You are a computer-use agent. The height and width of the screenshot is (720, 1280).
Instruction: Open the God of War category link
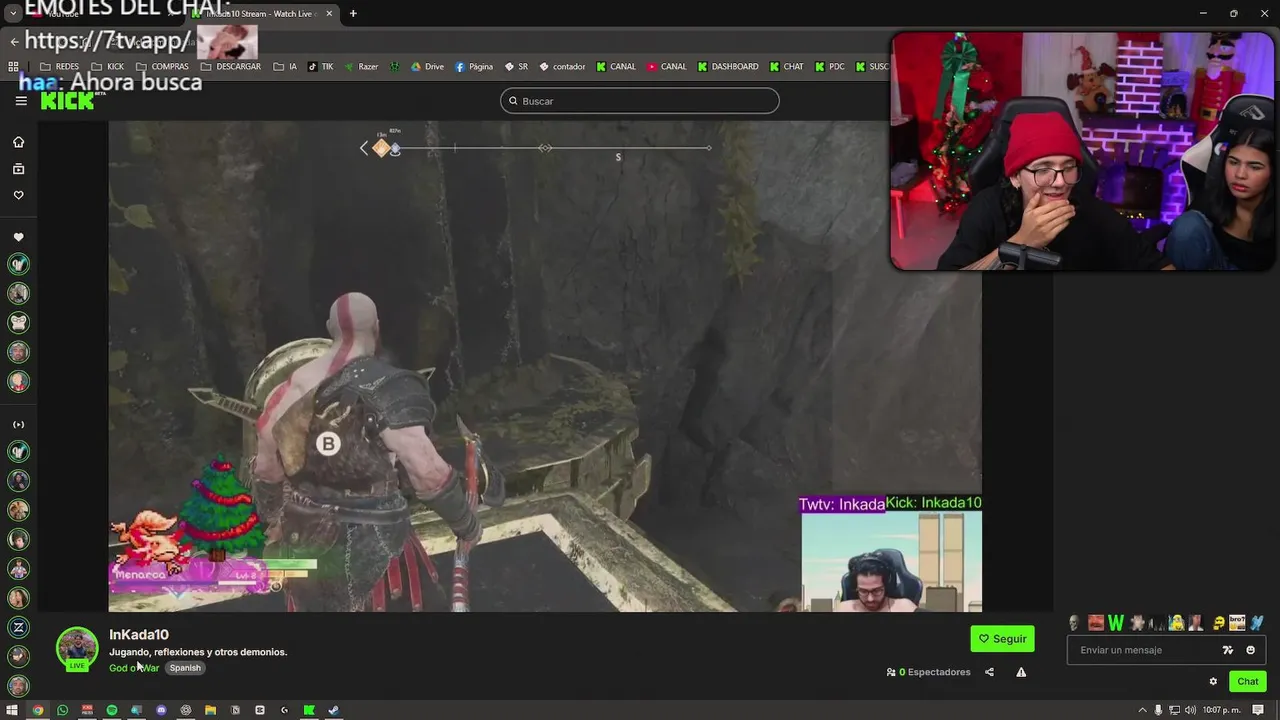(134, 668)
